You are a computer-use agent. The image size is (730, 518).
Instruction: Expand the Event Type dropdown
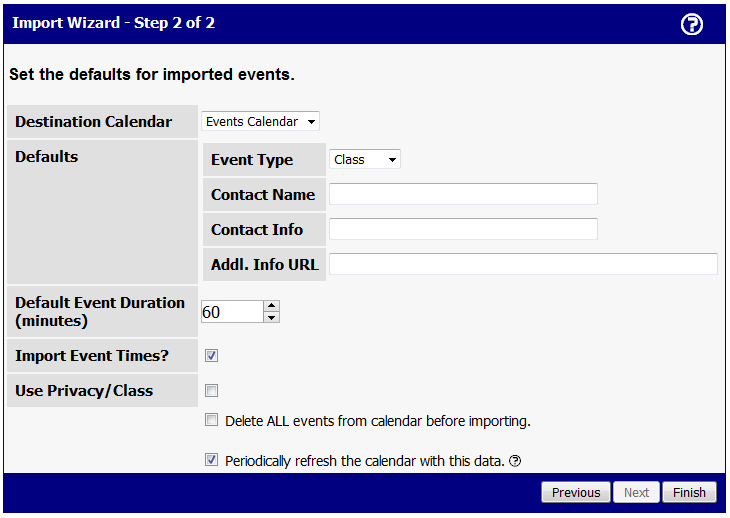(365, 160)
